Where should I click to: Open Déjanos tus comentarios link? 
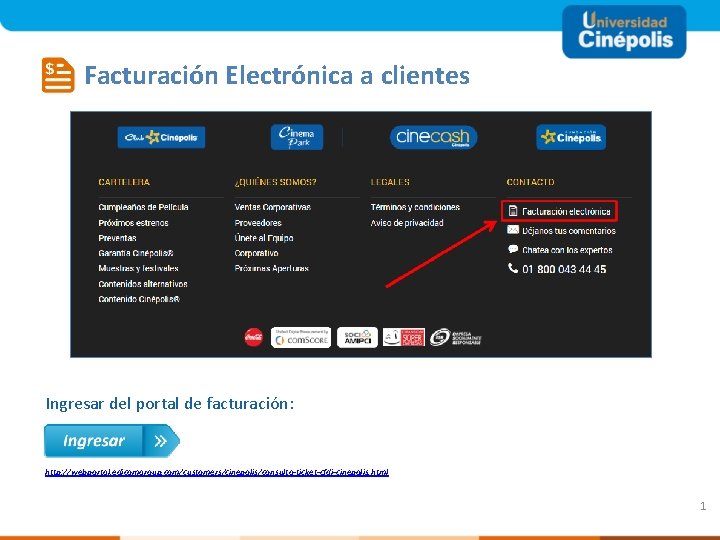pyautogui.click(x=569, y=231)
